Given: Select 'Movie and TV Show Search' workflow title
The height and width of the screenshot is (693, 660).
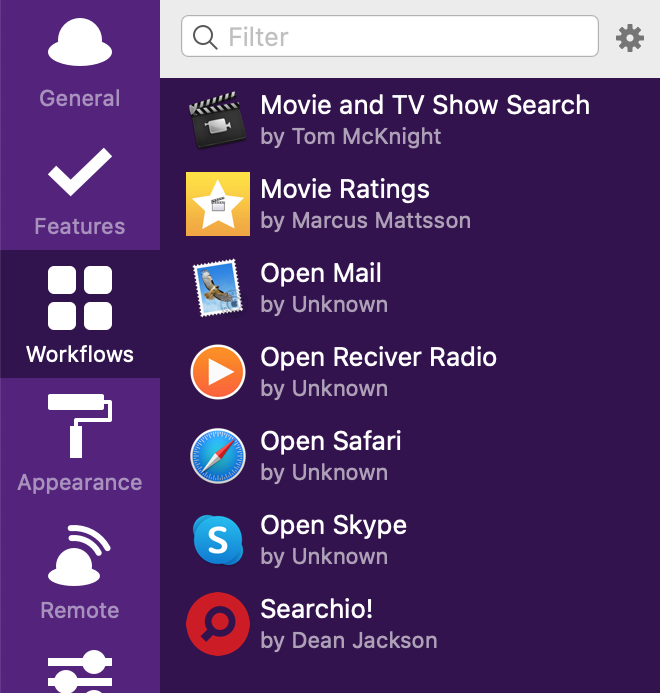Looking at the screenshot, I should click(425, 105).
